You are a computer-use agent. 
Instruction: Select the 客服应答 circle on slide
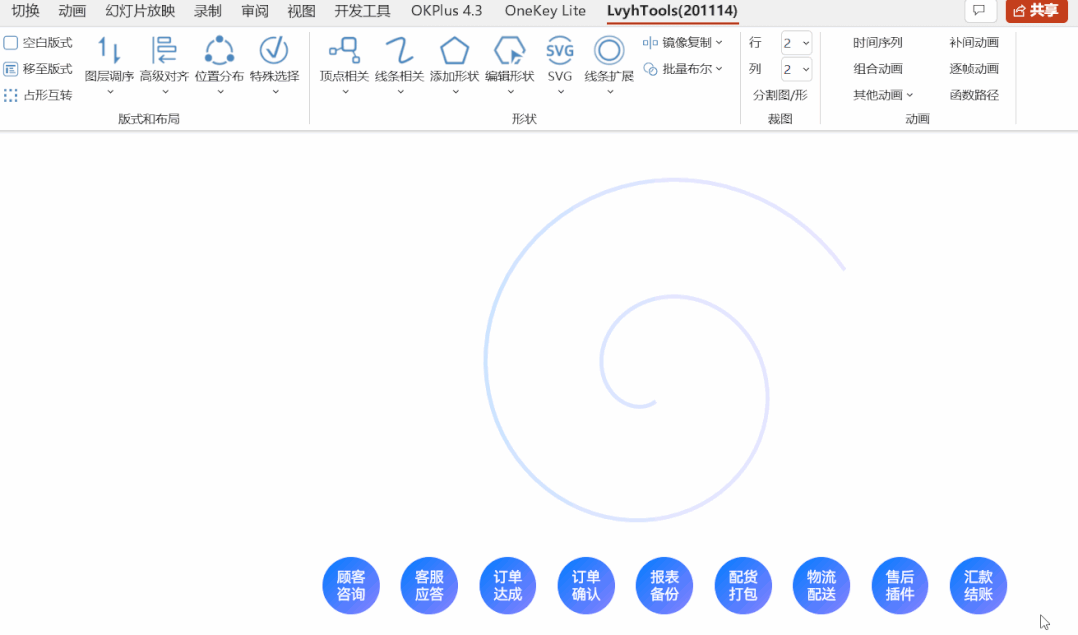(429, 586)
